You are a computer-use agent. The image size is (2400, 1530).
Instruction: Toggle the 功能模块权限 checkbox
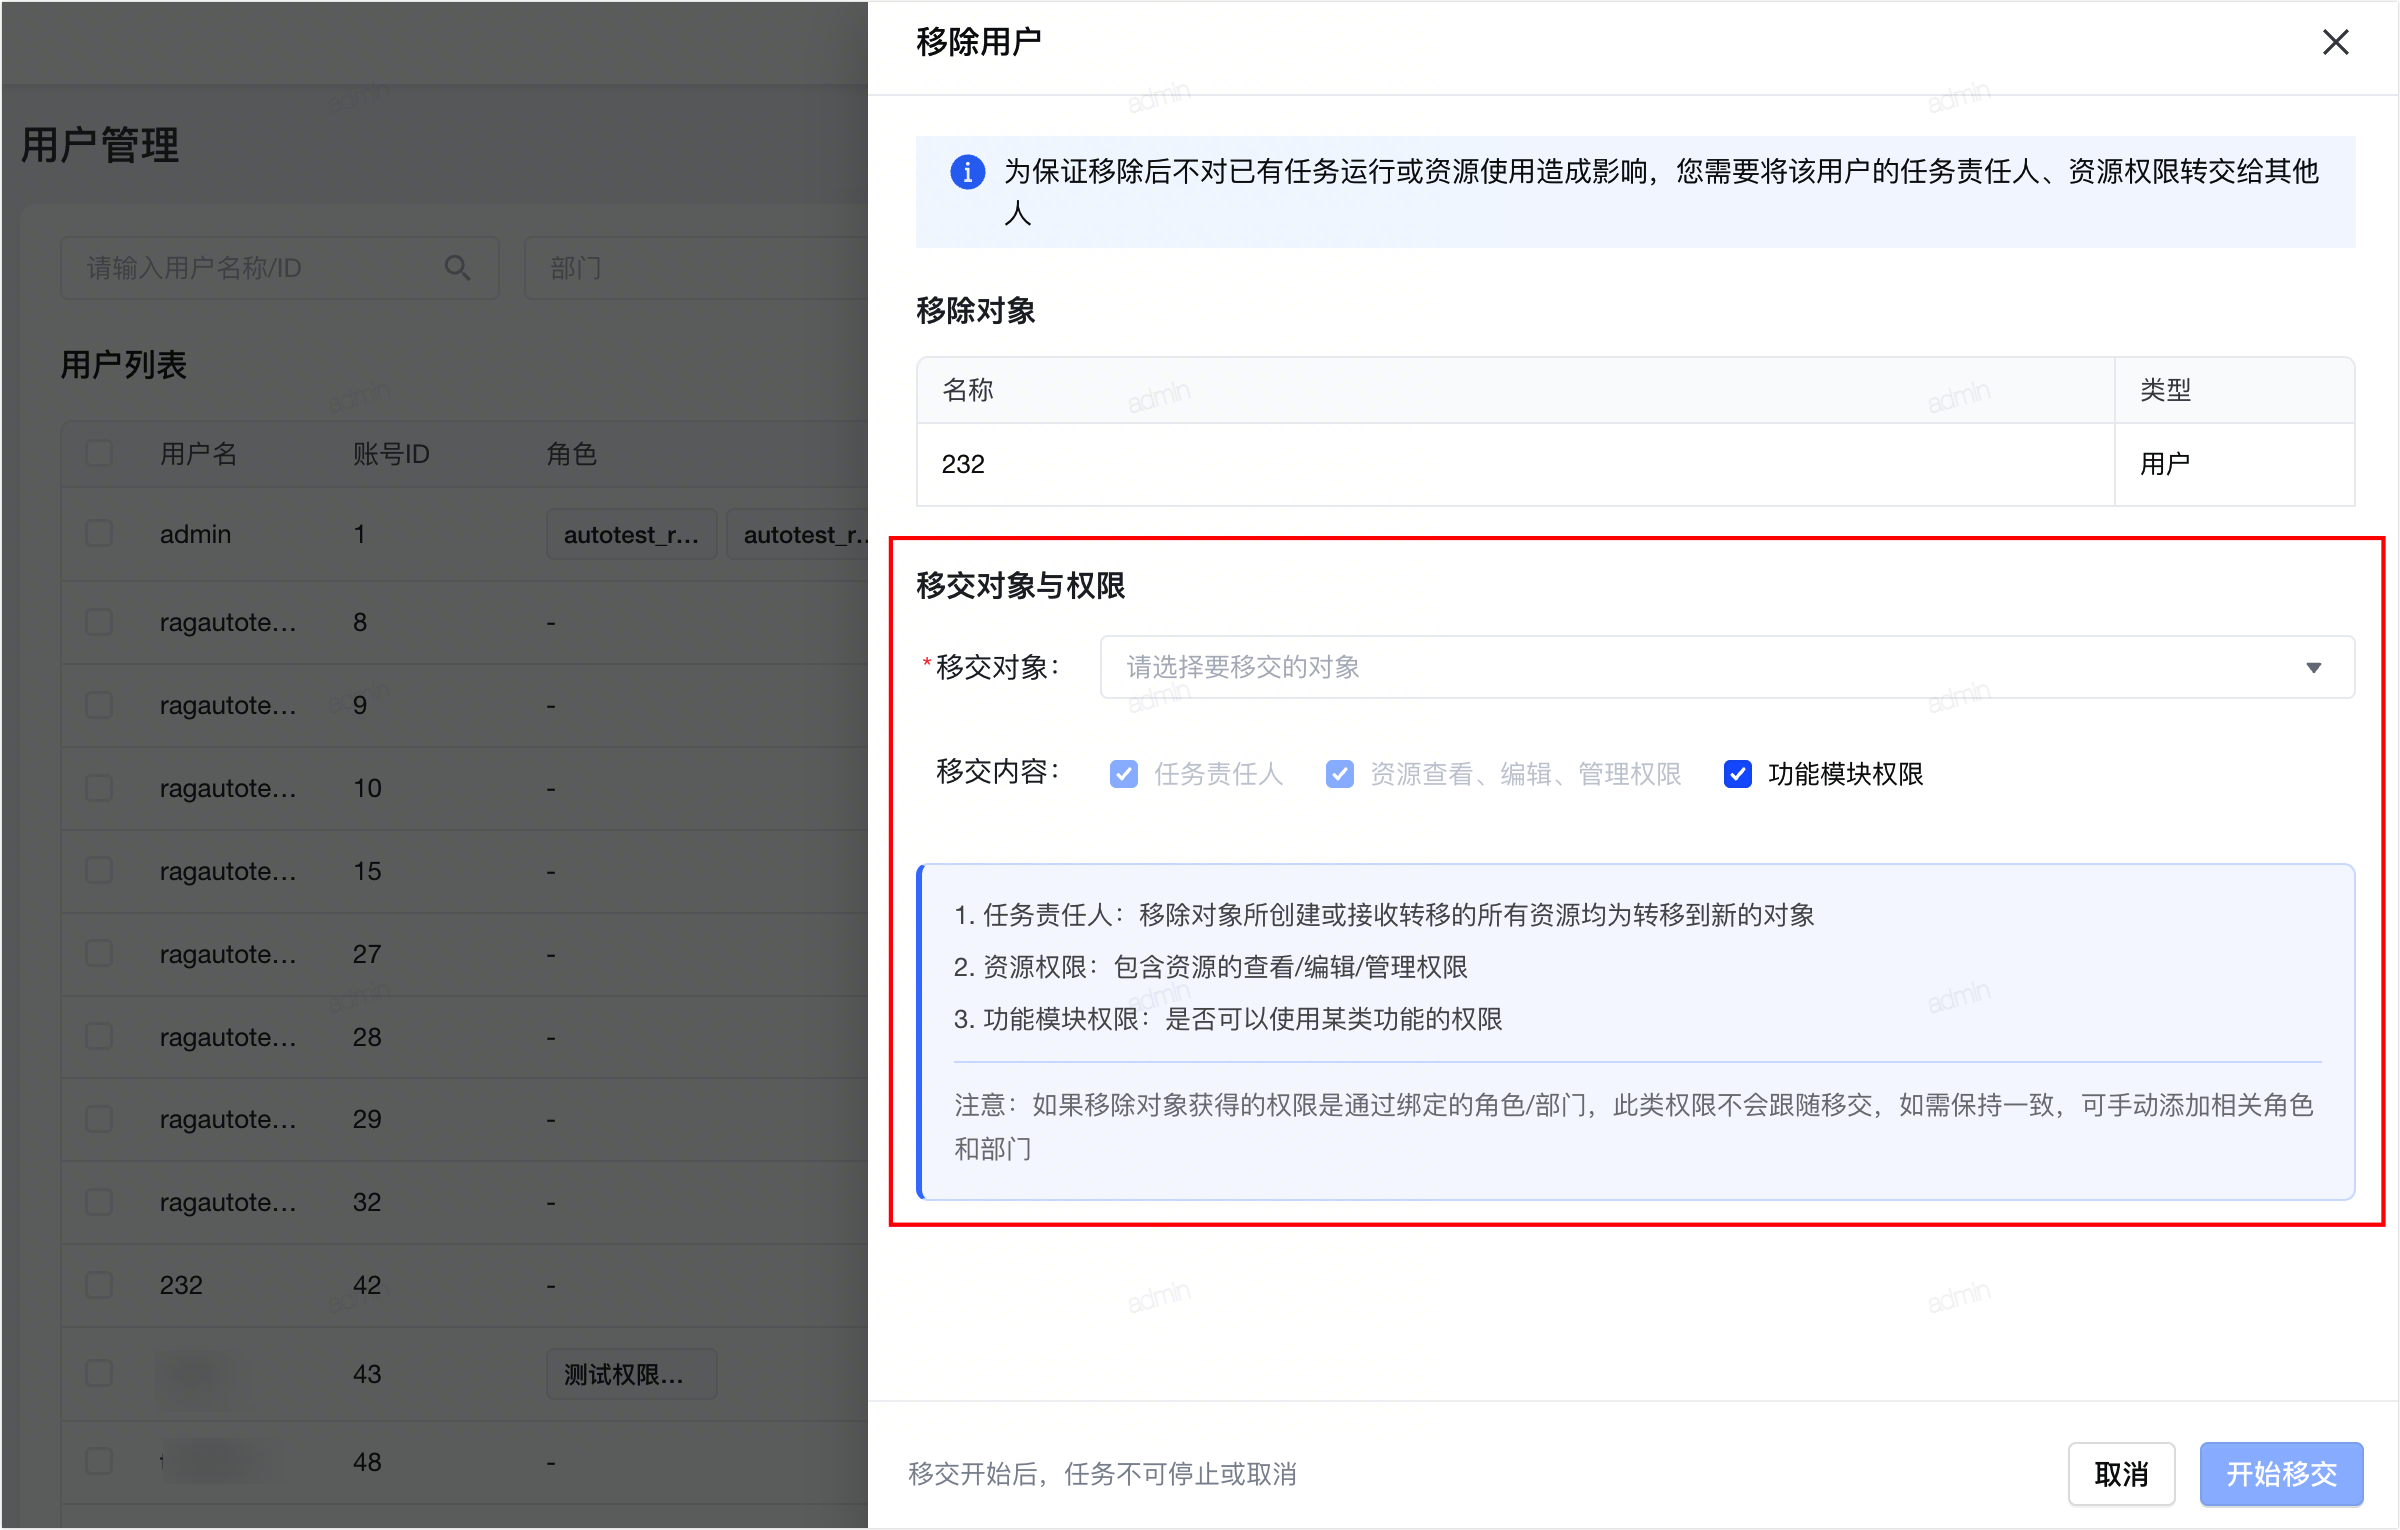pos(1737,774)
